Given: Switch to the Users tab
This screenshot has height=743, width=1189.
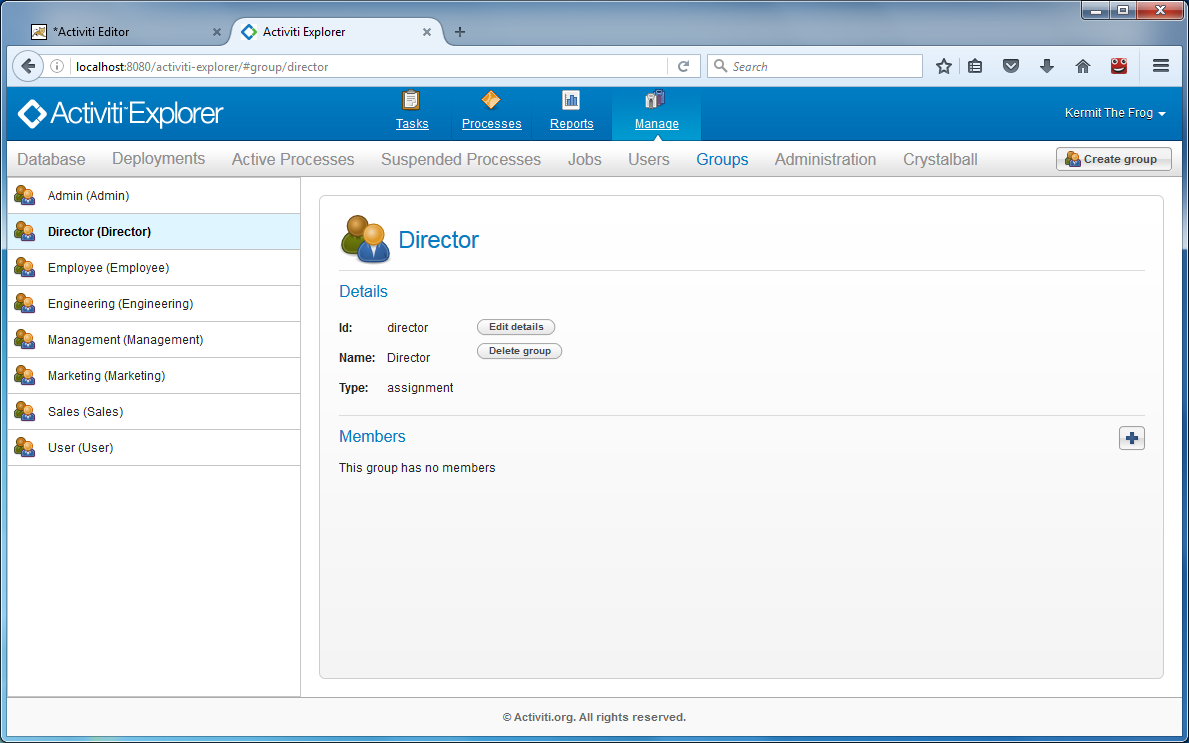Looking at the screenshot, I should (648, 159).
